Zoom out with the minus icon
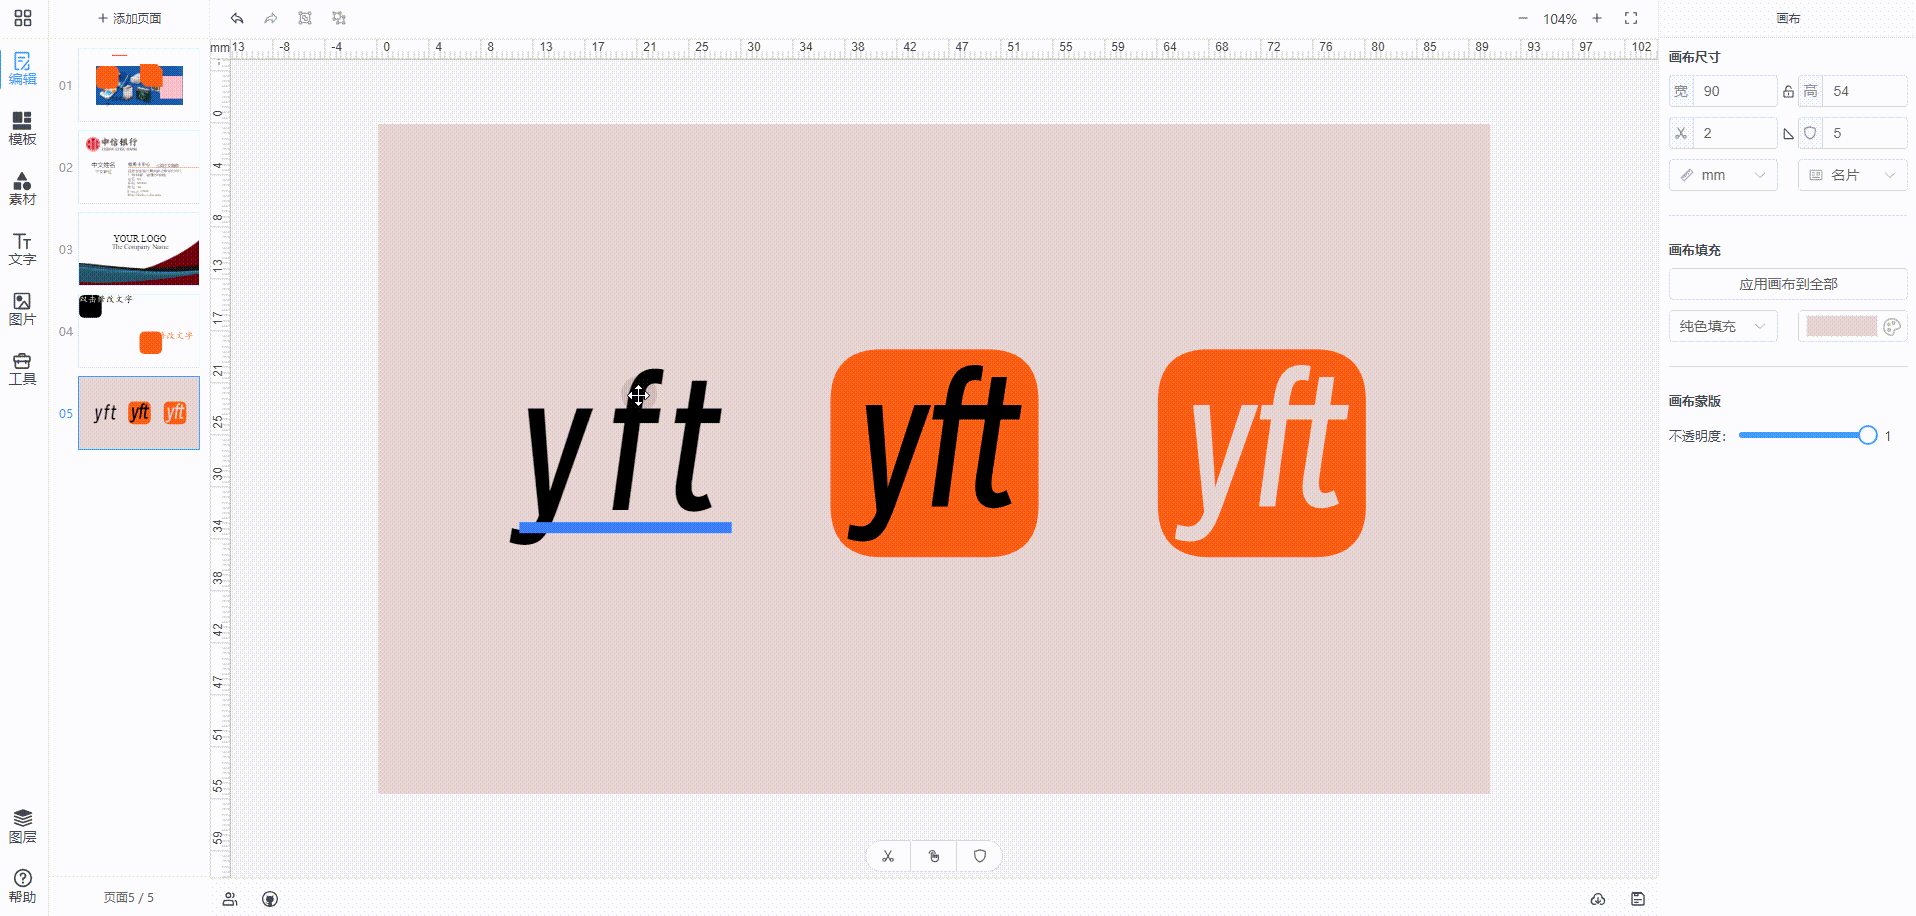1916x916 pixels. (1523, 18)
